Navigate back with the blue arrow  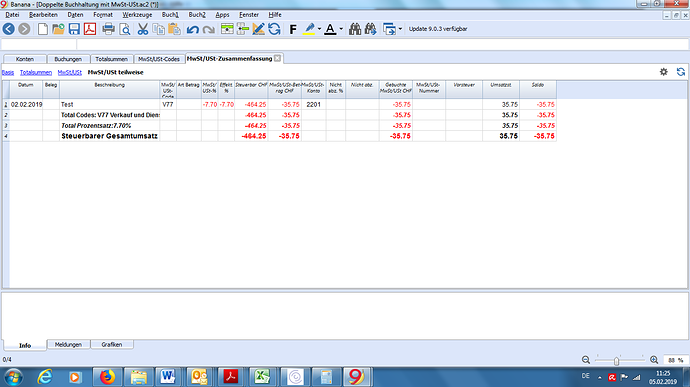tap(8, 29)
